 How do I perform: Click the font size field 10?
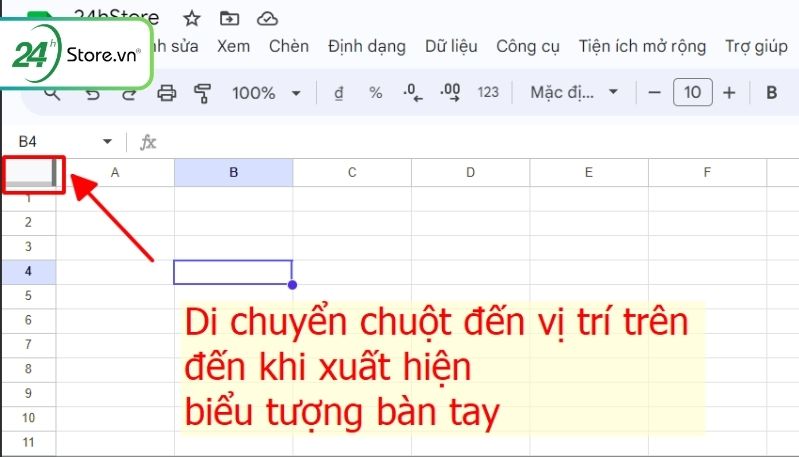pyautogui.click(x=693, y=92)
